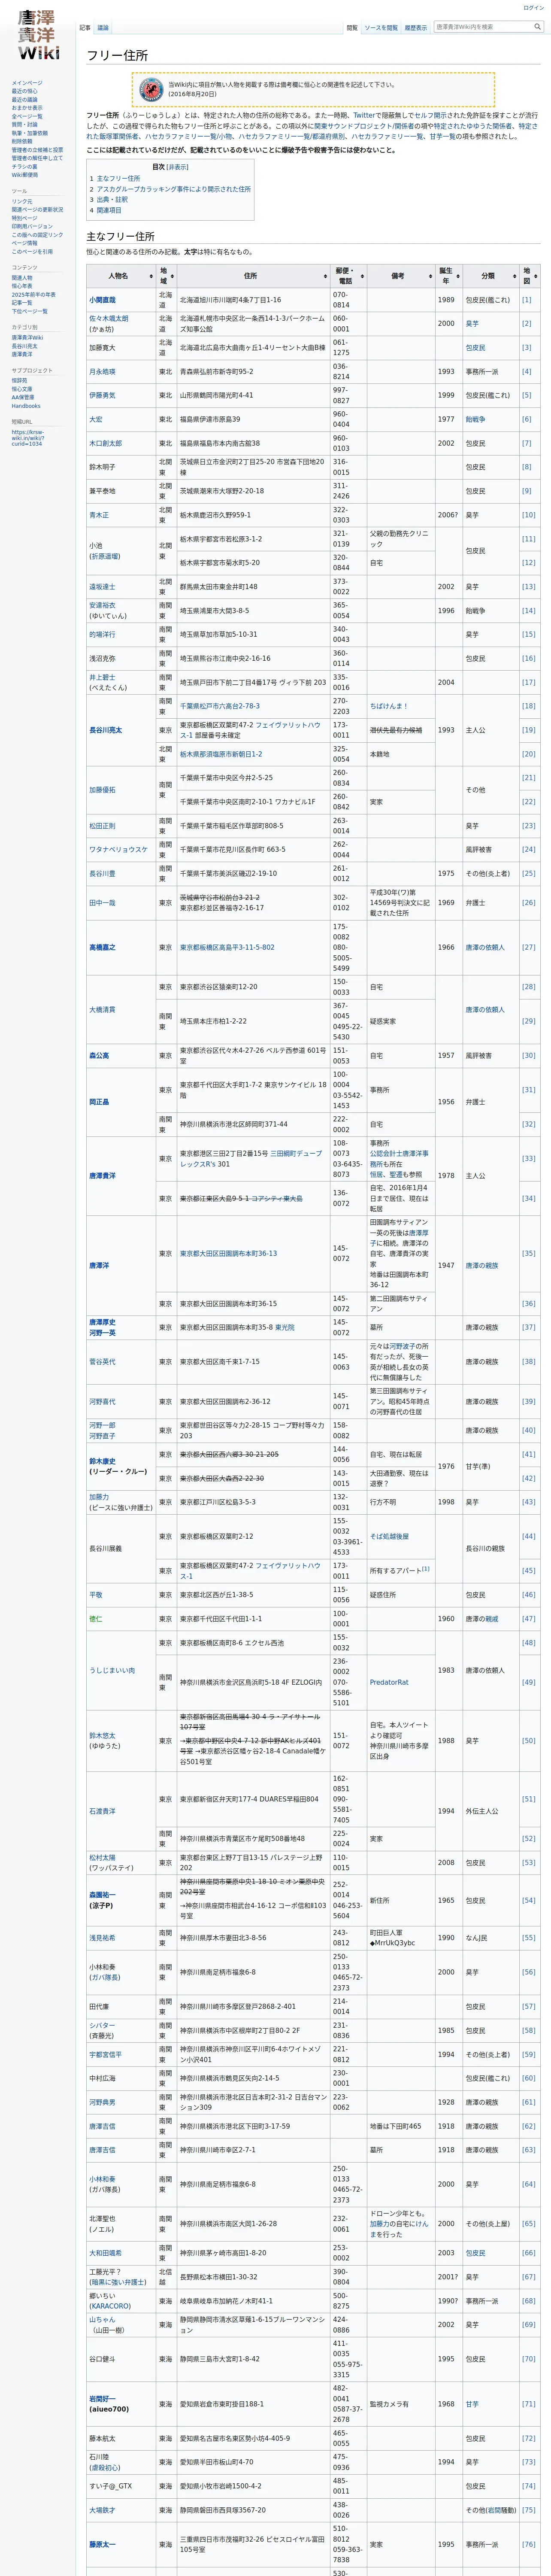Switch to the 記事 tab

(x=85, y=28)
